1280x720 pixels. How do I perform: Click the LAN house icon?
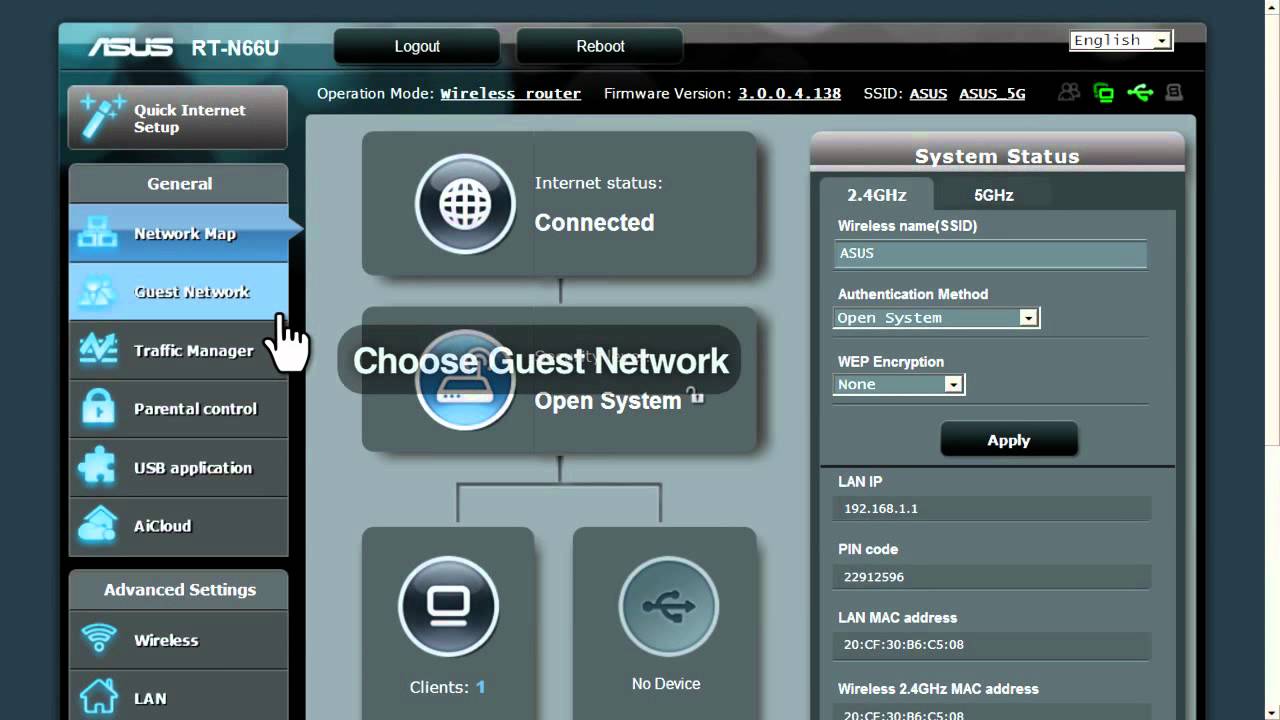[98, 698]
